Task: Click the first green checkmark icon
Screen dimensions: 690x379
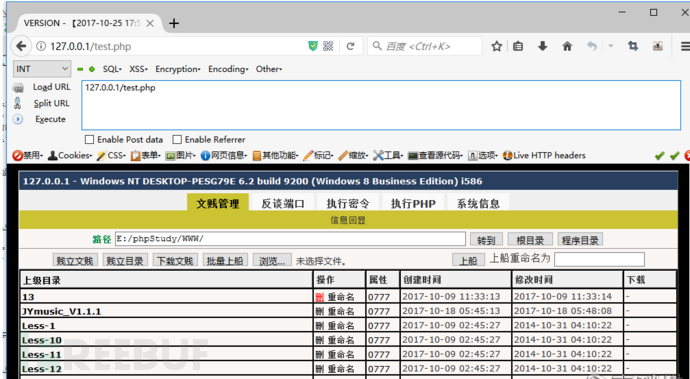Action: [659, 155]
